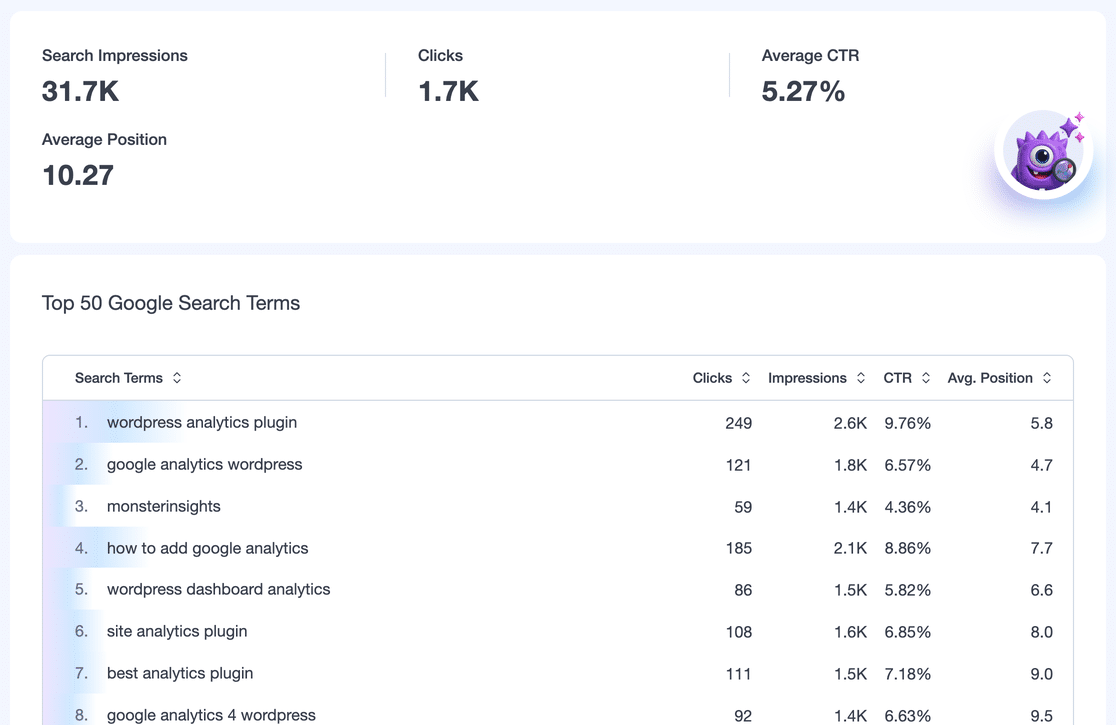Click the 59 clicks cell for monsterinsights
This screenshot has height=725, width=1116.
(x=743, y=507)
